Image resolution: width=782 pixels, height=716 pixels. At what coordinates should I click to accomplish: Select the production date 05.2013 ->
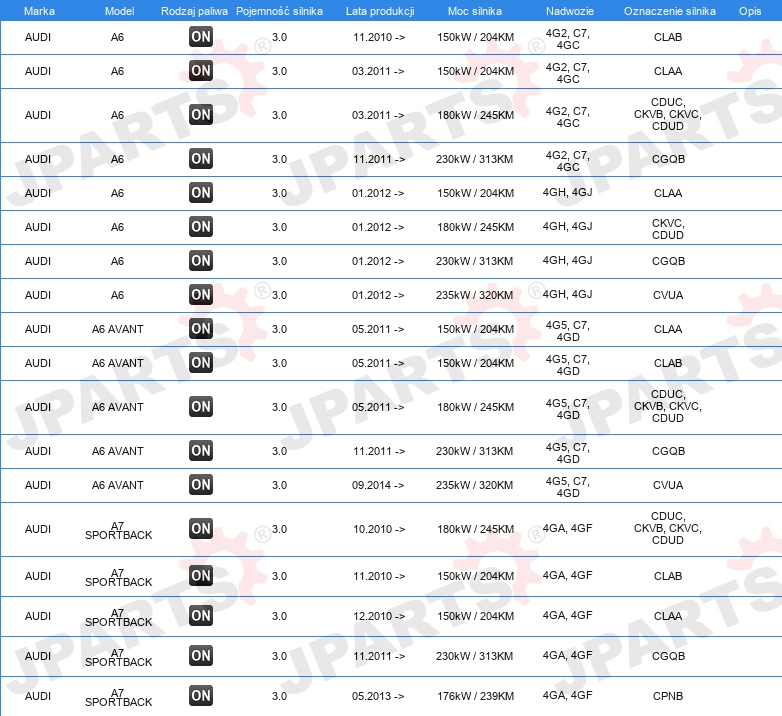coord(378,696)
